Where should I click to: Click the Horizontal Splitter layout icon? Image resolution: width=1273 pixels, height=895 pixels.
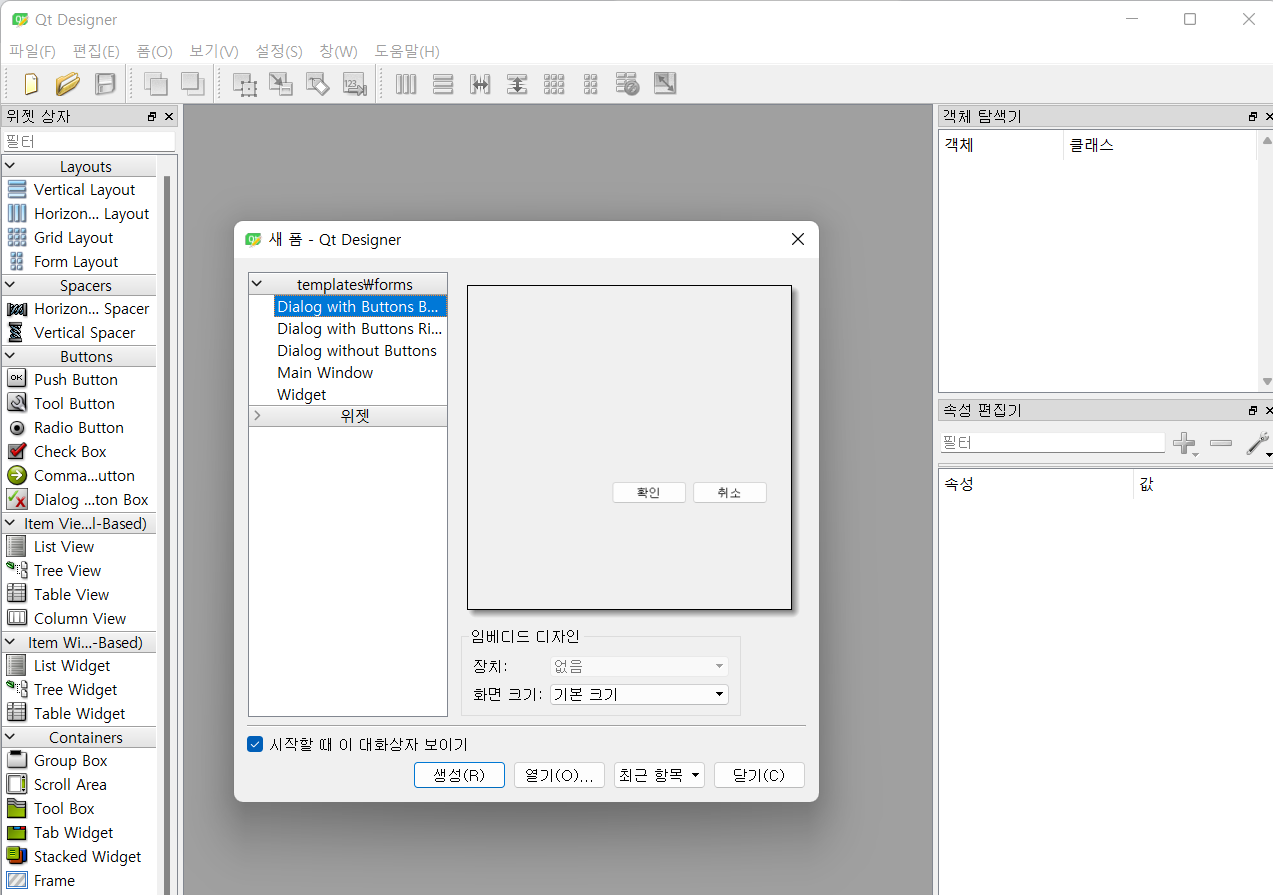point(480,84)
